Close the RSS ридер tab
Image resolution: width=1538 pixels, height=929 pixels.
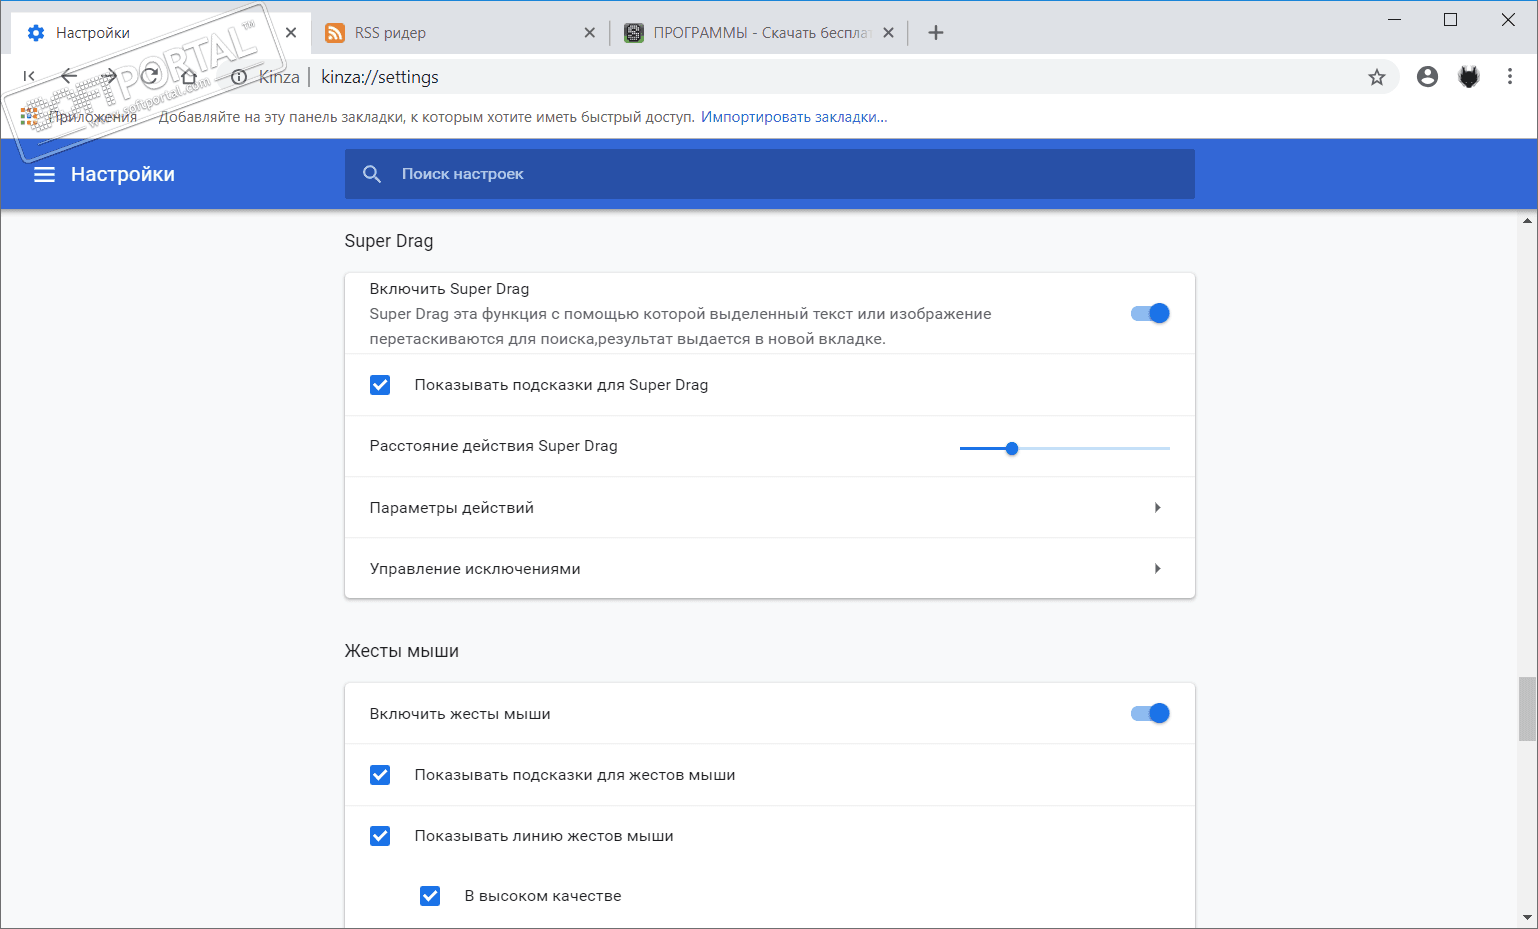(x=590, y=33)
